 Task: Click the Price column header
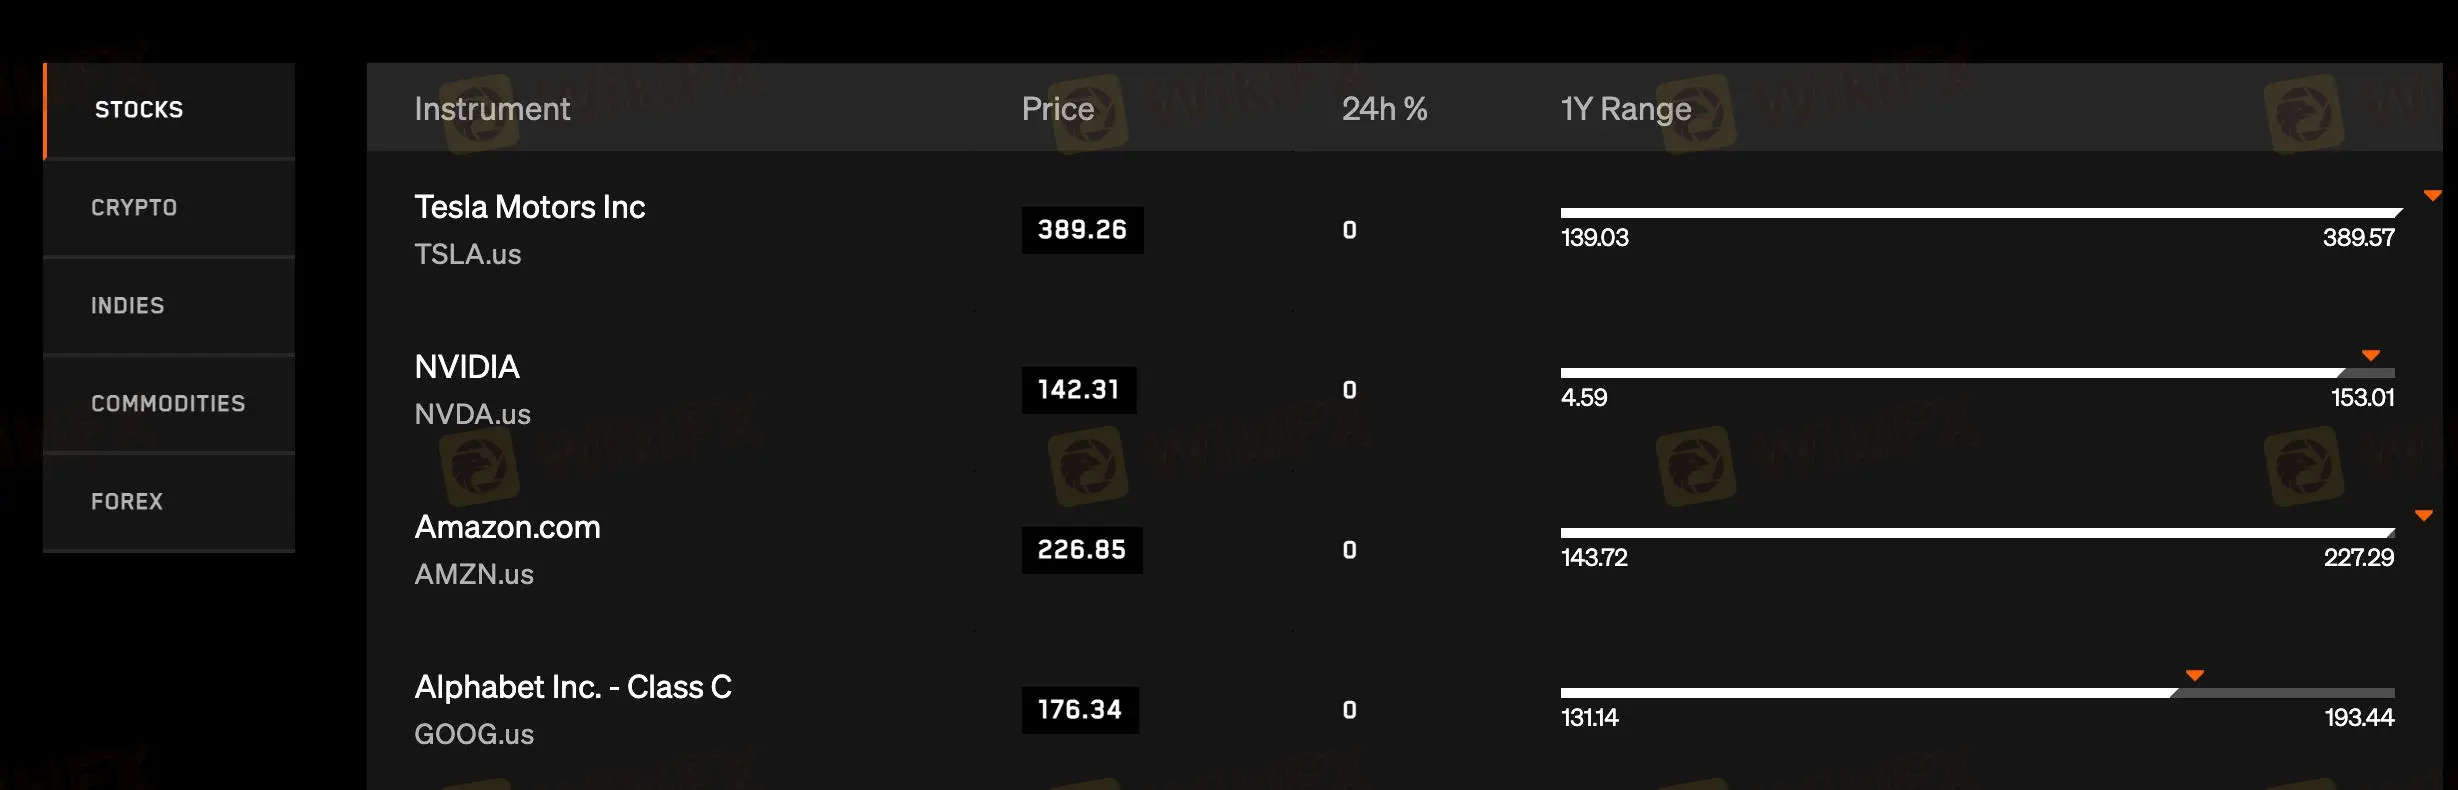click(x=1057, y=109)
